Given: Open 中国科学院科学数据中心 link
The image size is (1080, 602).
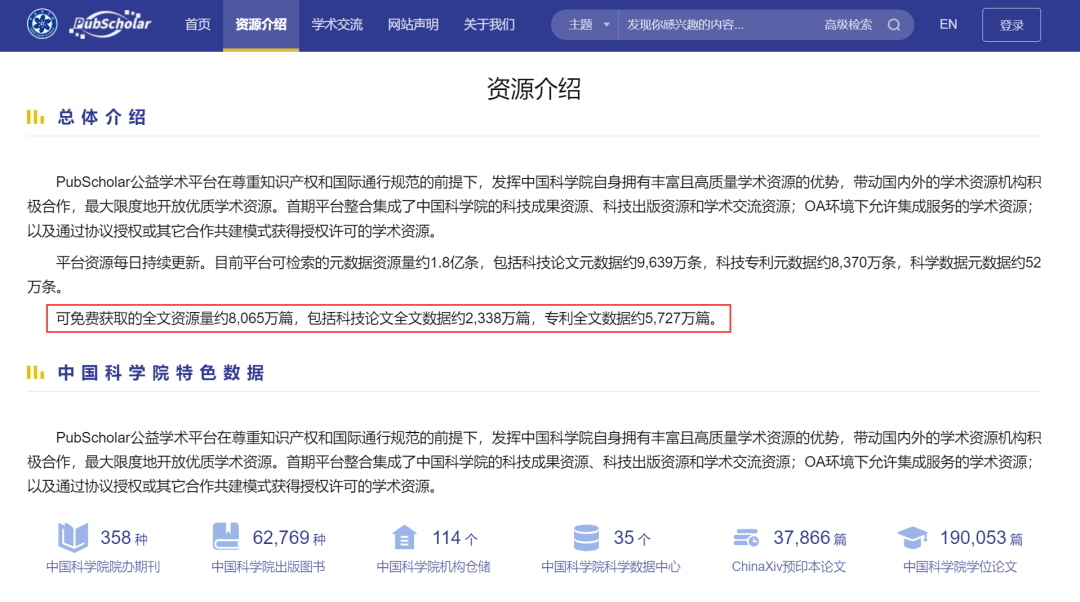Looking at the screenshot, I should 610,567.
